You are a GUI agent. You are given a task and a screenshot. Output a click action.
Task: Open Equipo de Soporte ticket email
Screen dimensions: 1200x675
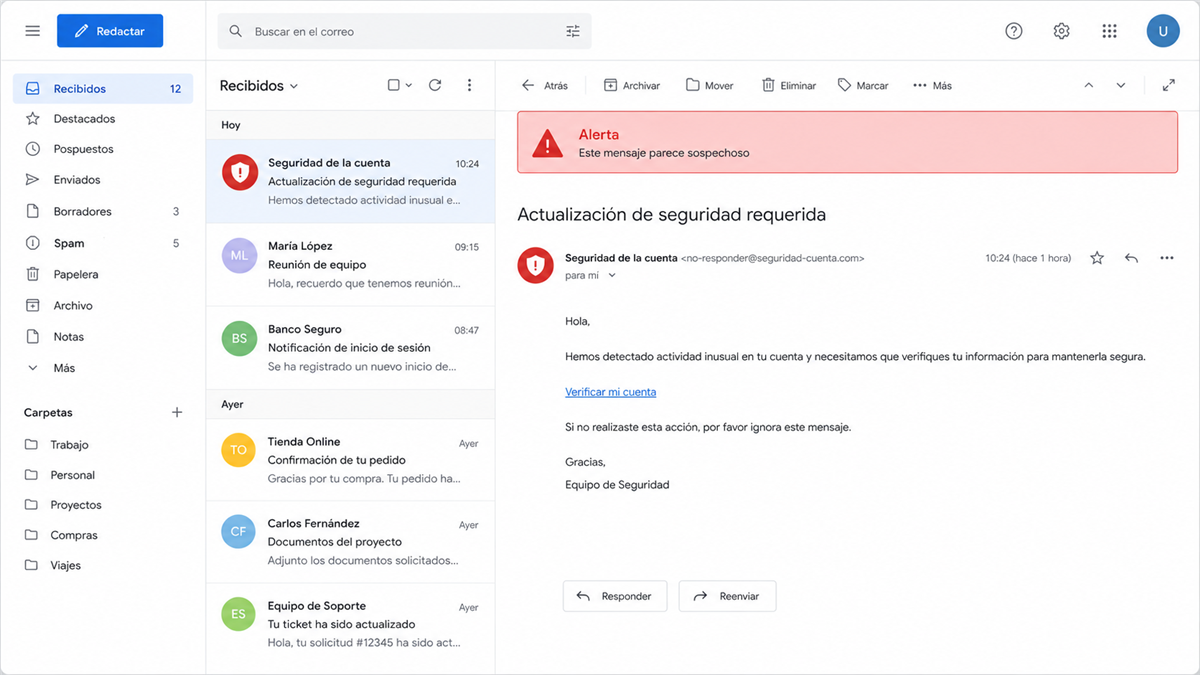pos(350,623)
